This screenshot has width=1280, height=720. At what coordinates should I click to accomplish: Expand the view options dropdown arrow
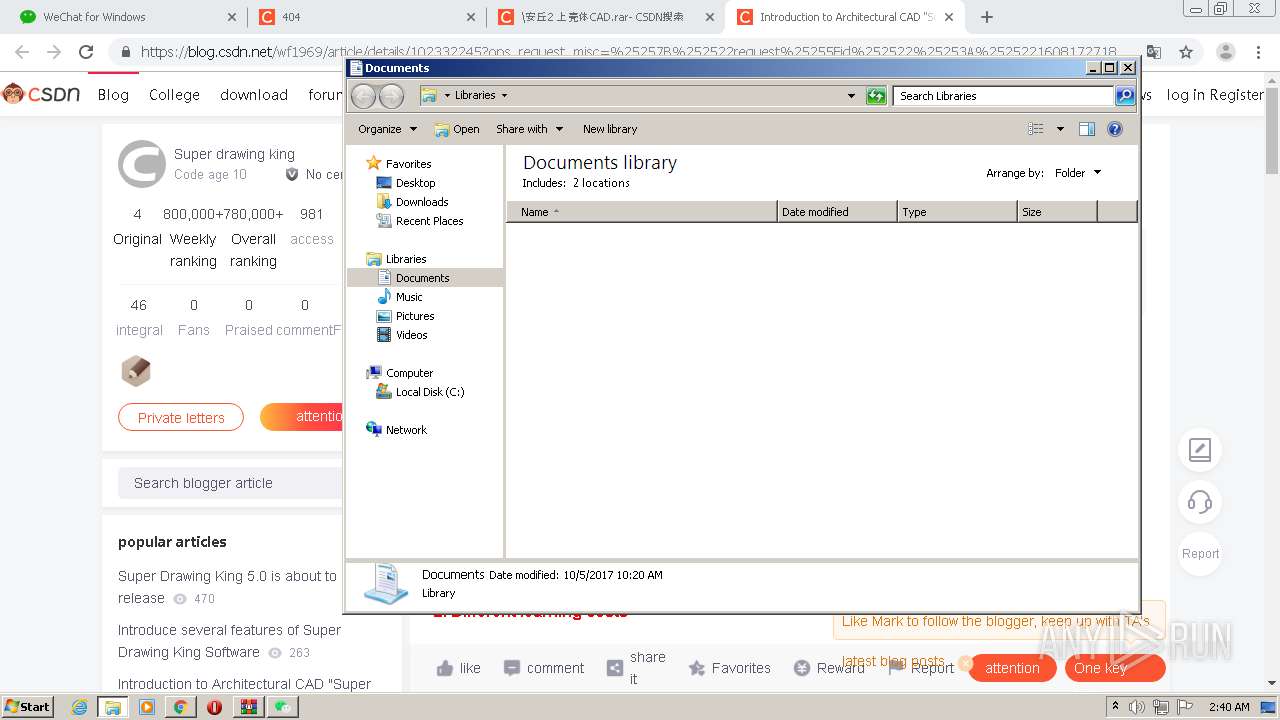click(1060, 129)
